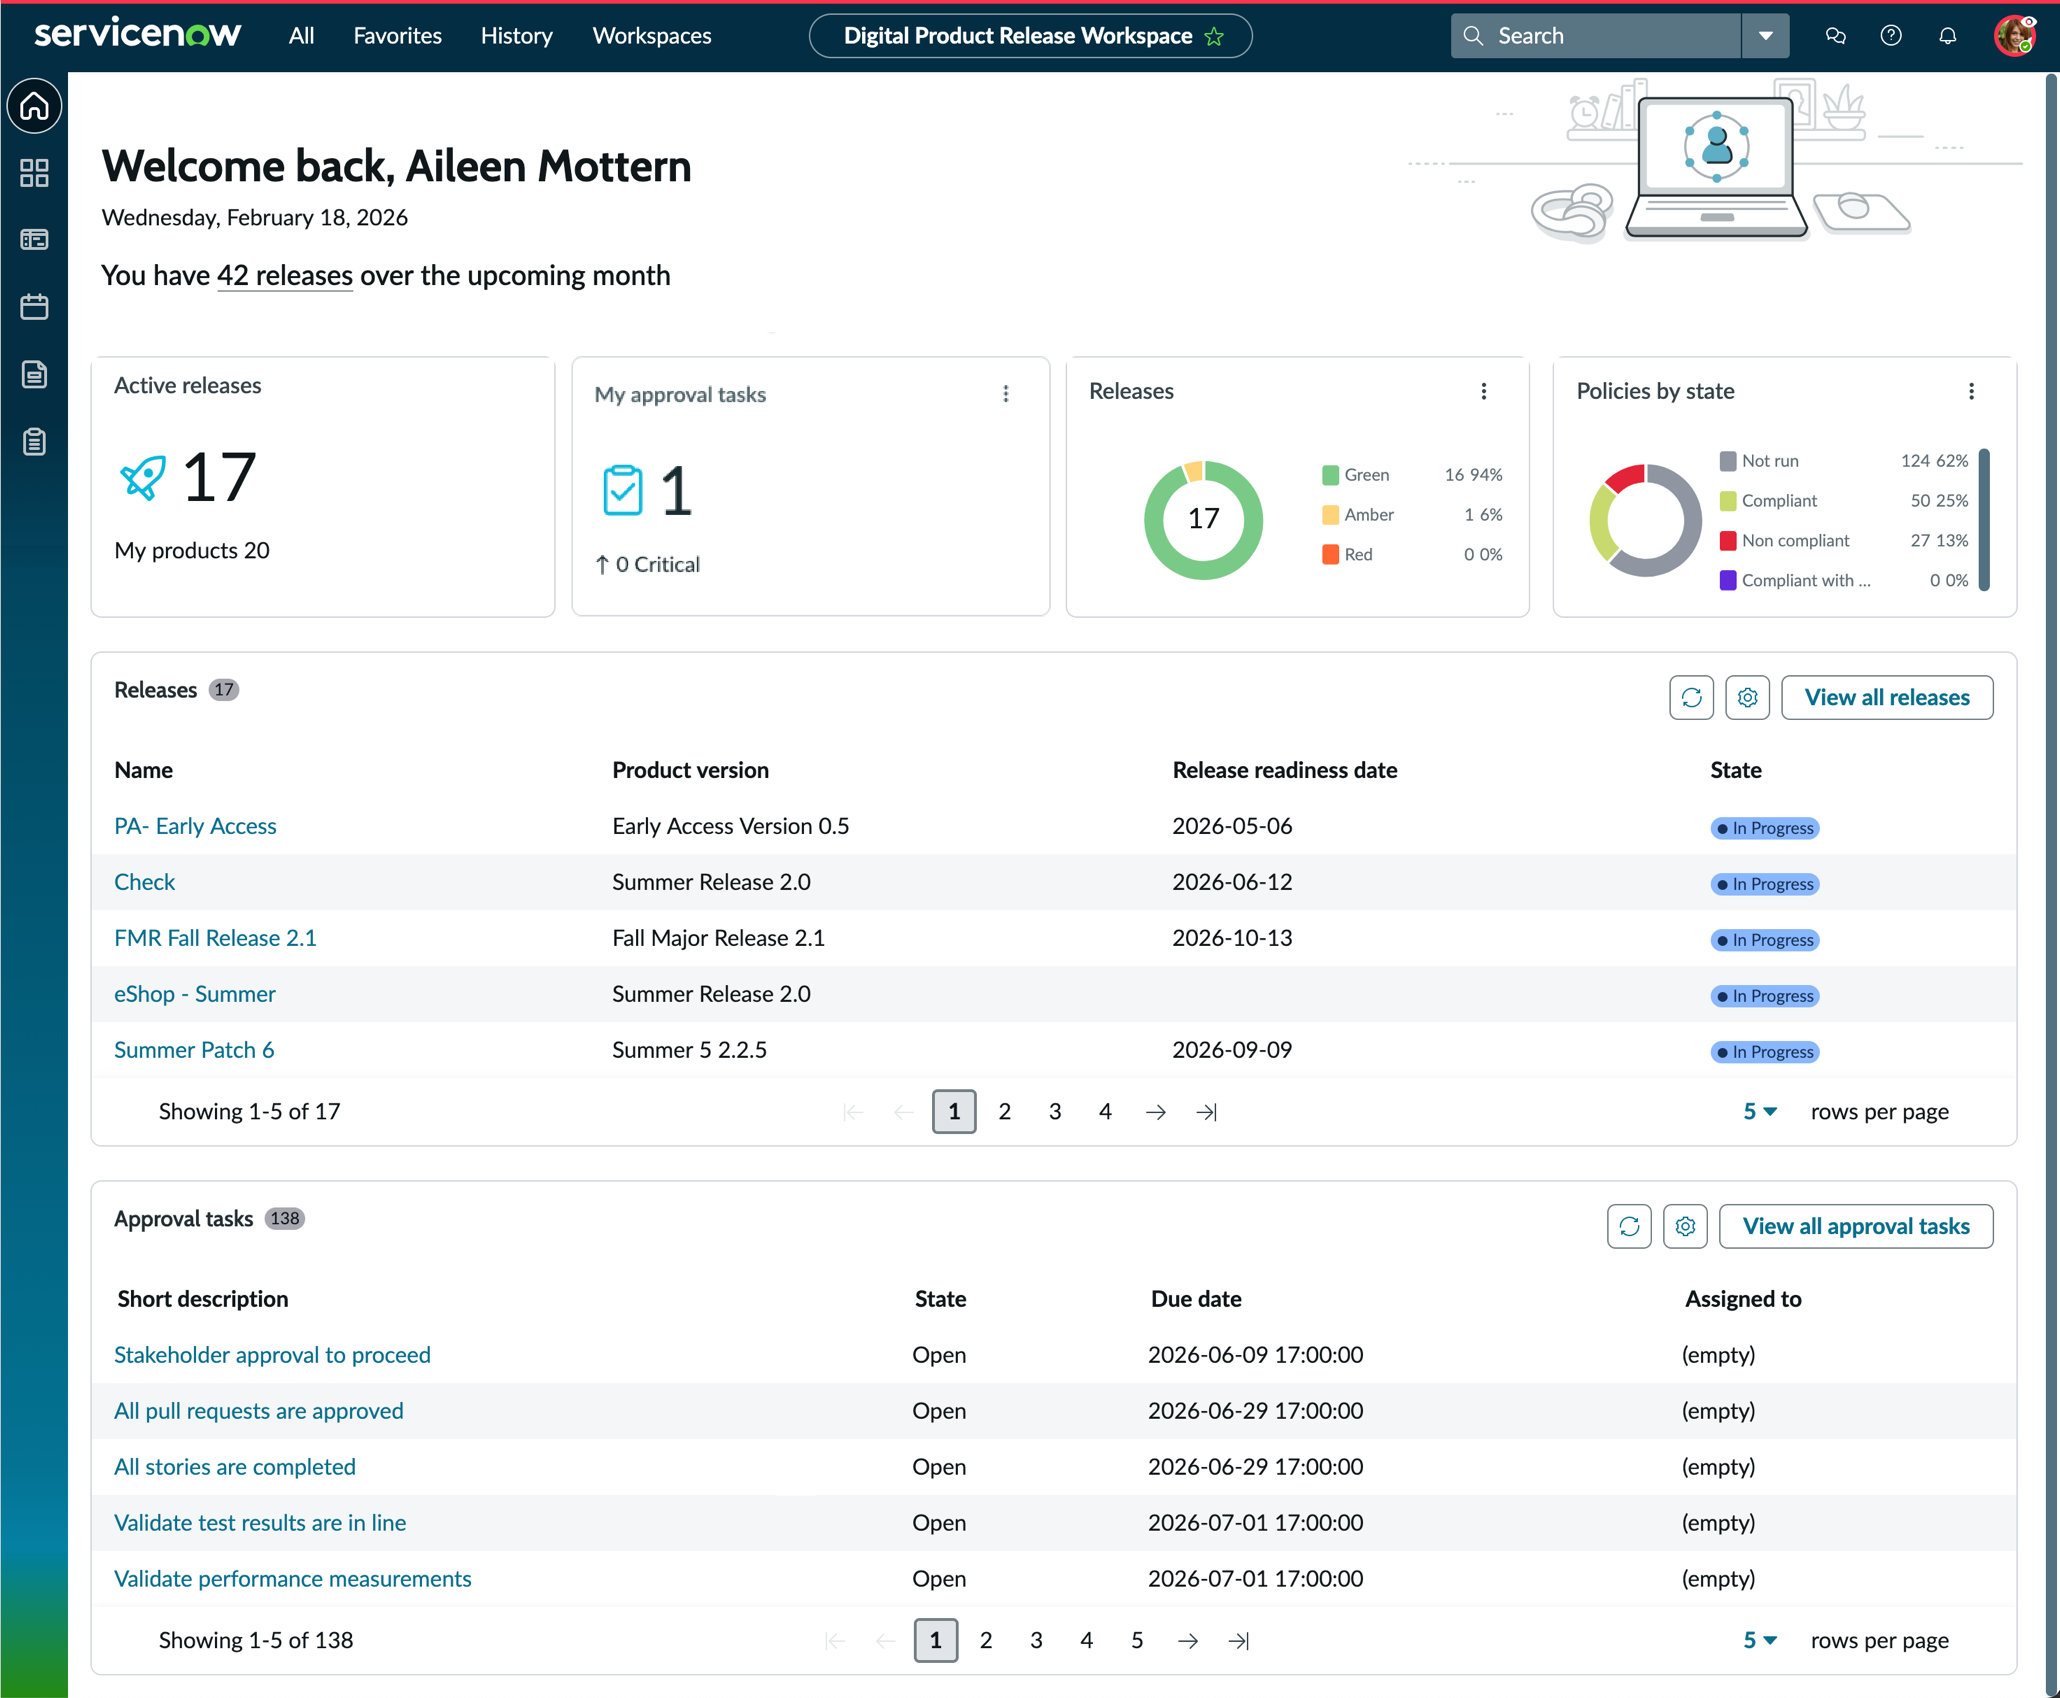2060x1698 pixels.
Task: Open Releases chart card options menu
Action: 1484,391
